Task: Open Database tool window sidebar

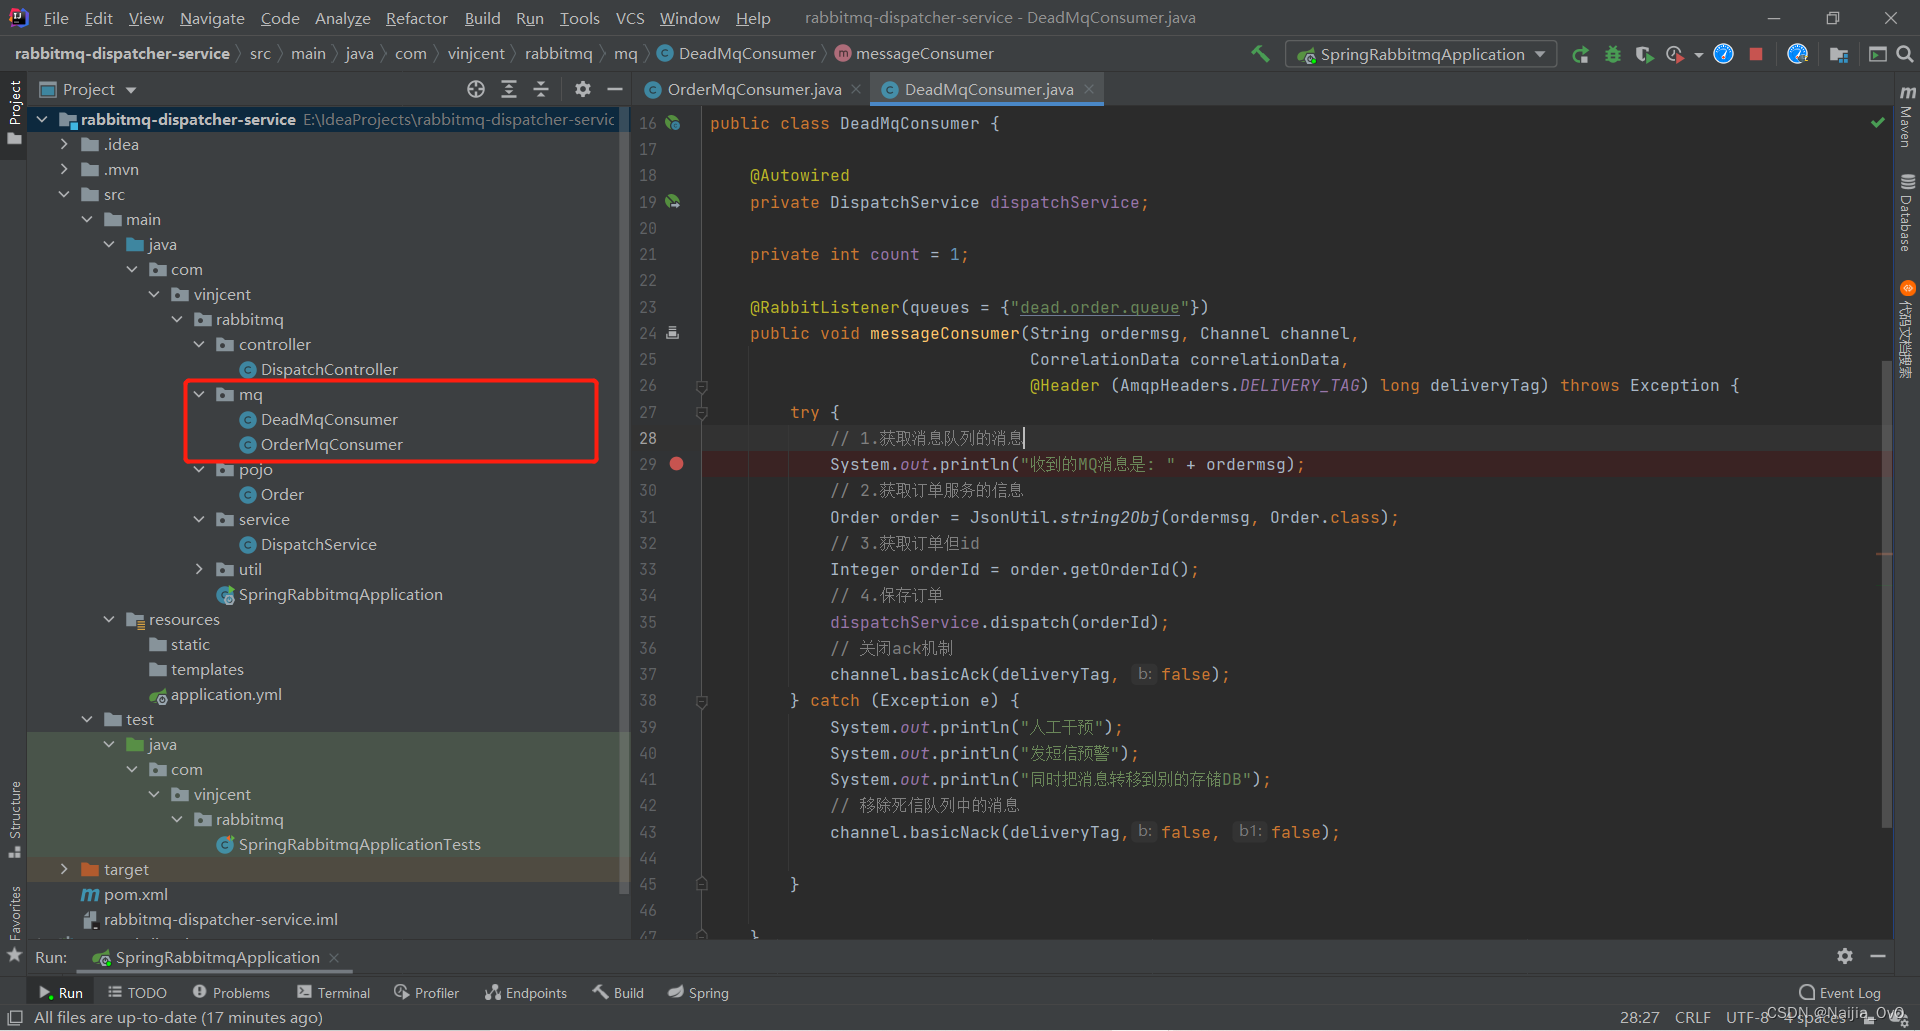Action: tap(1906, 212)
